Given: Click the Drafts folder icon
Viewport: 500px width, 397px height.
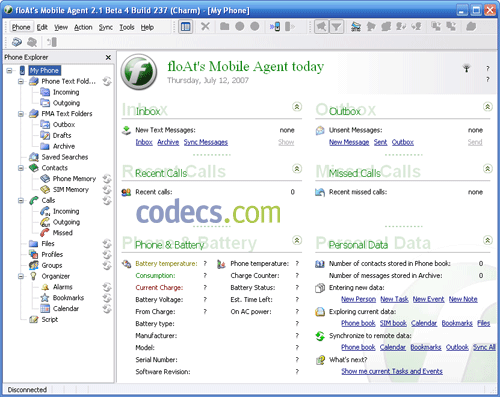Looking at the screenshot, I should [x=45, y=135].
